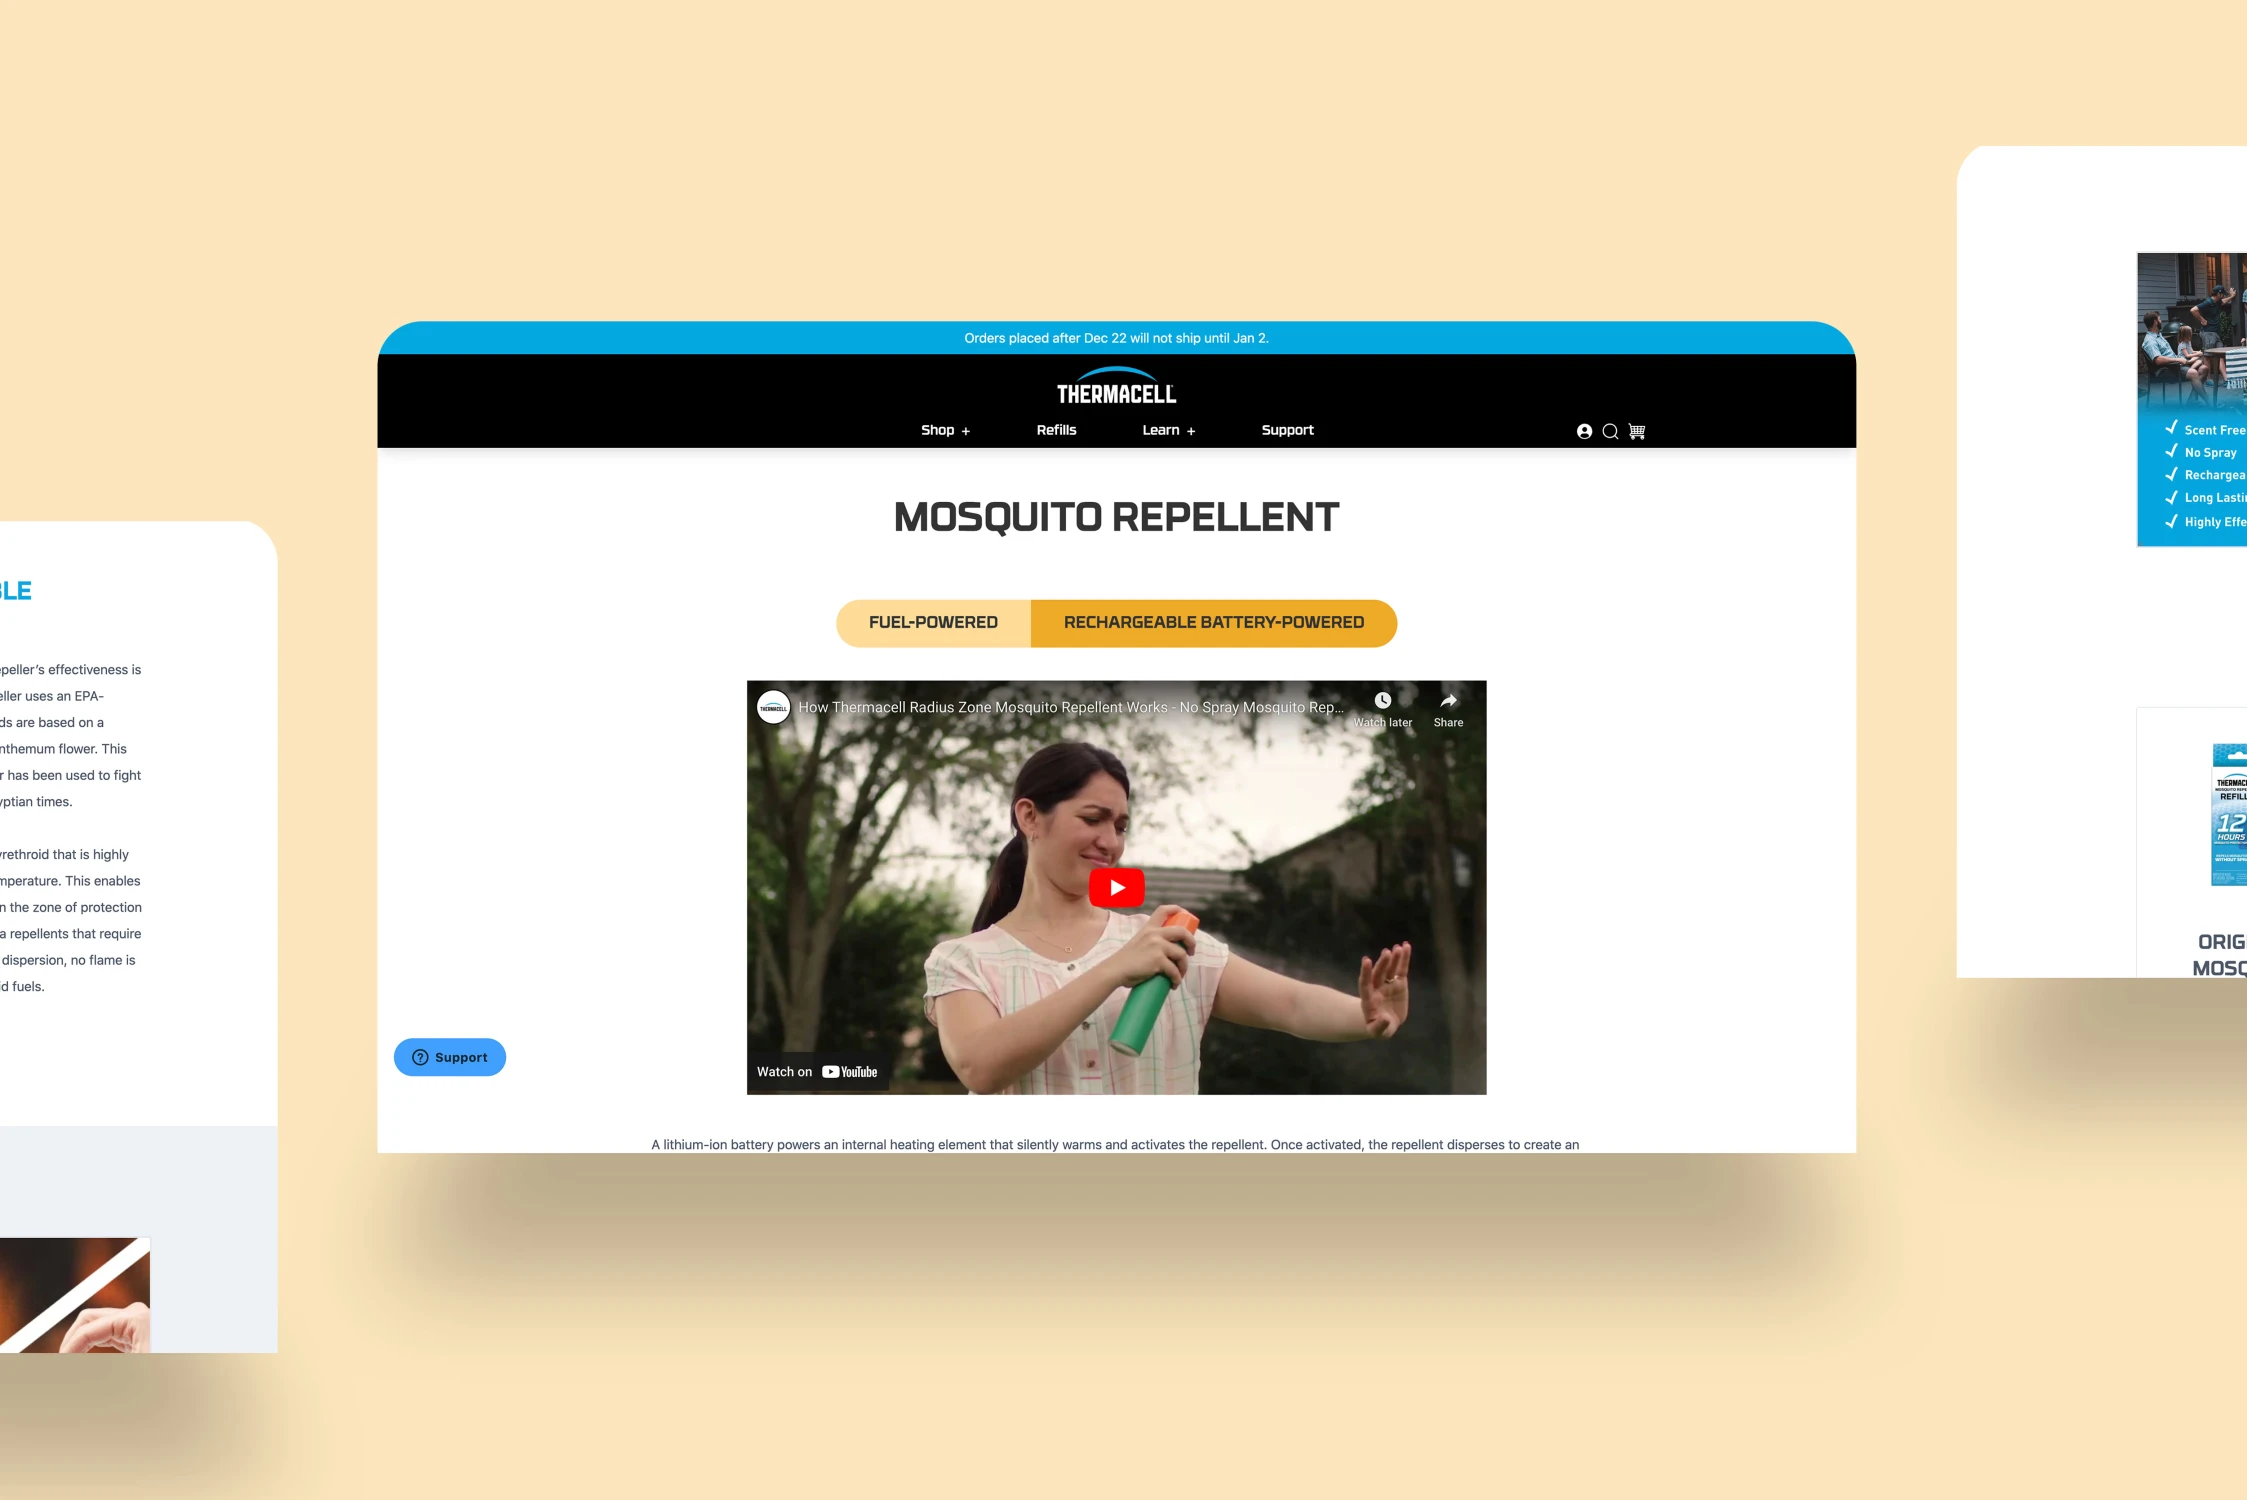Click the user account icon

[1586, 430]
